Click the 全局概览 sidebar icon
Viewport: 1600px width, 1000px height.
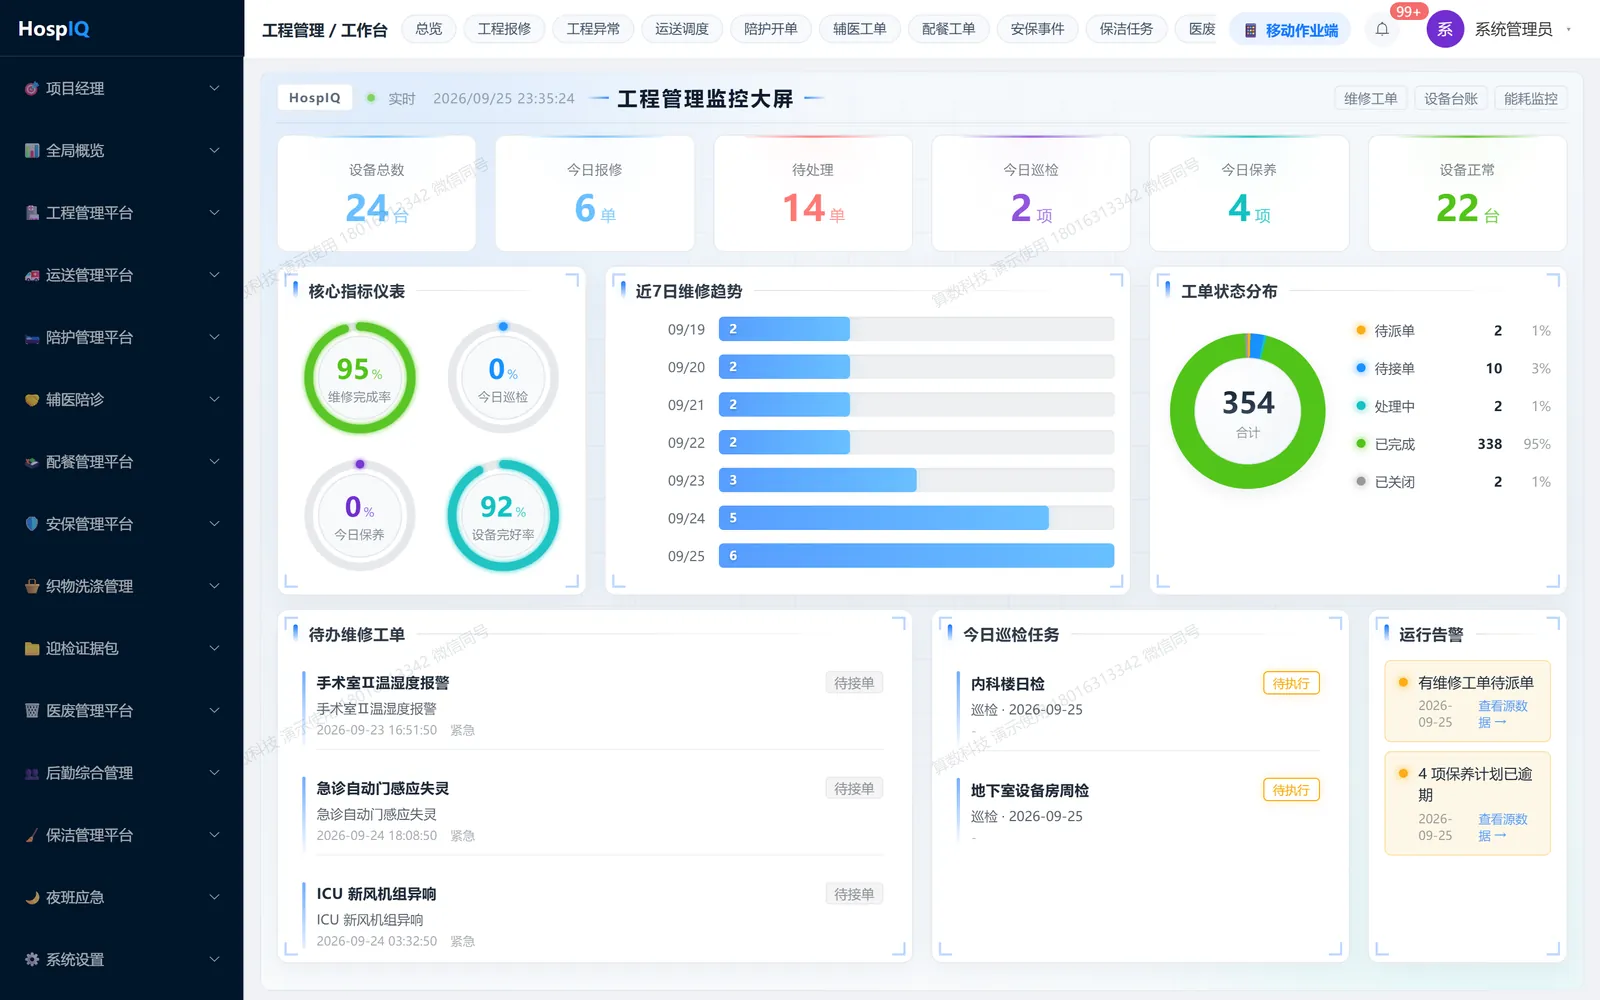32,150
